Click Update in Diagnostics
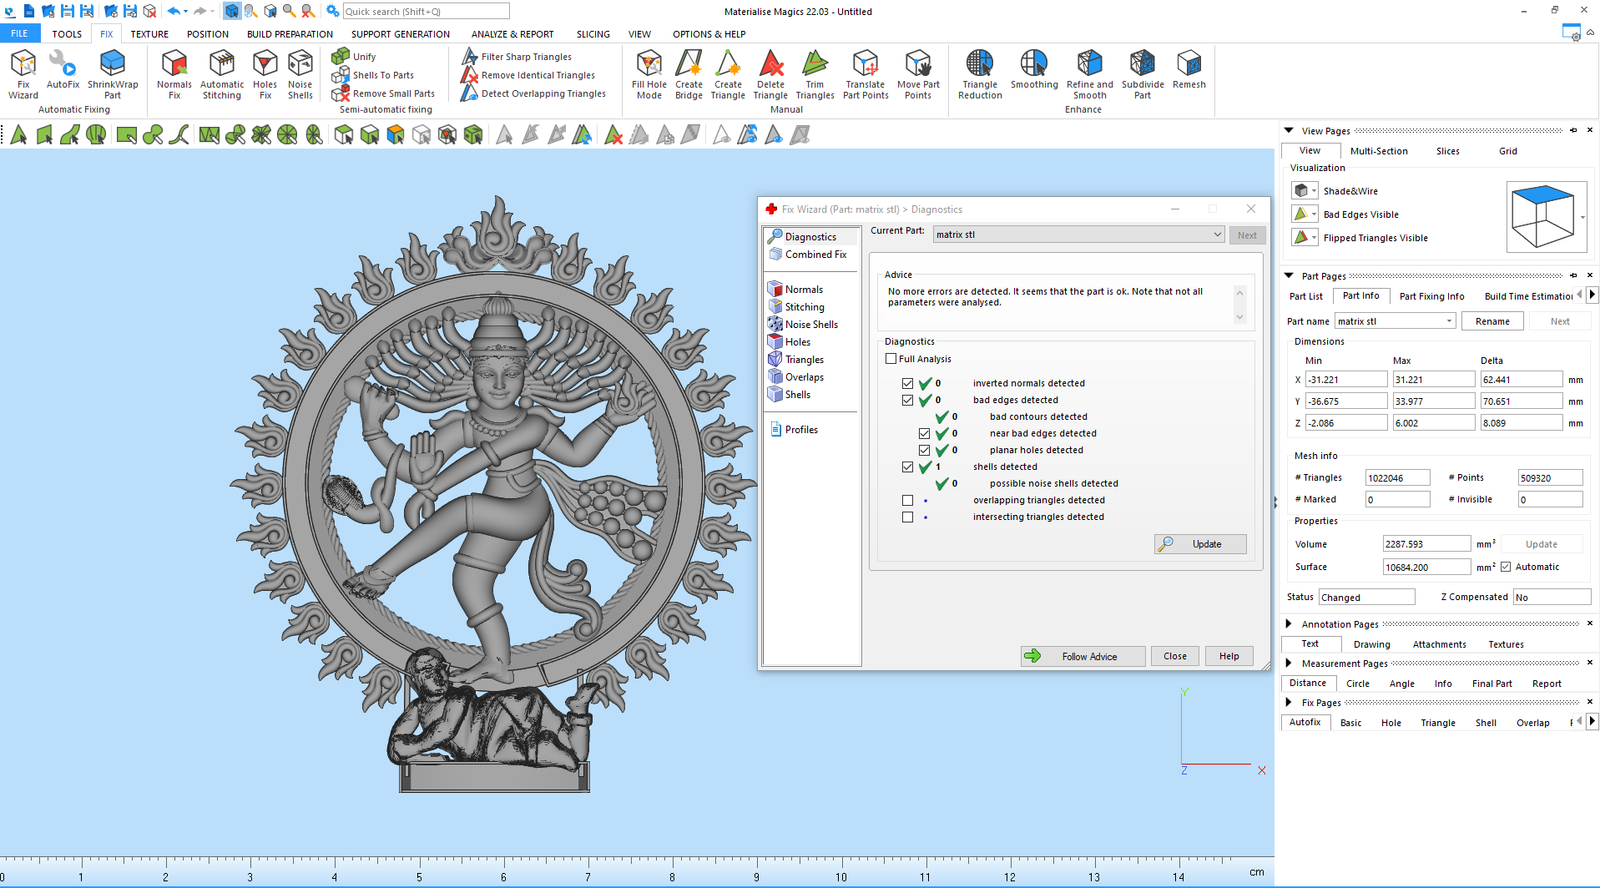This screenshot has width=1600, height=888. pos(1200,544)
